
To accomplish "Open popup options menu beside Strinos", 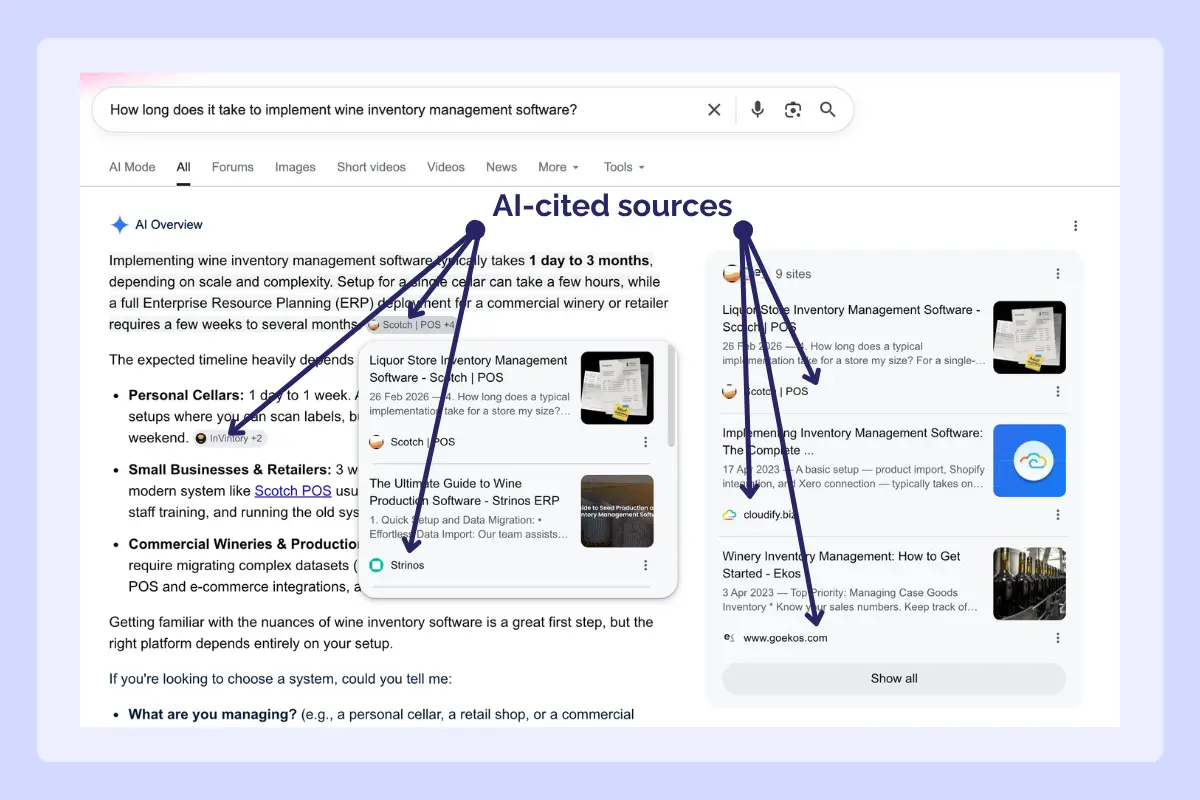I will tap(645, 565).
